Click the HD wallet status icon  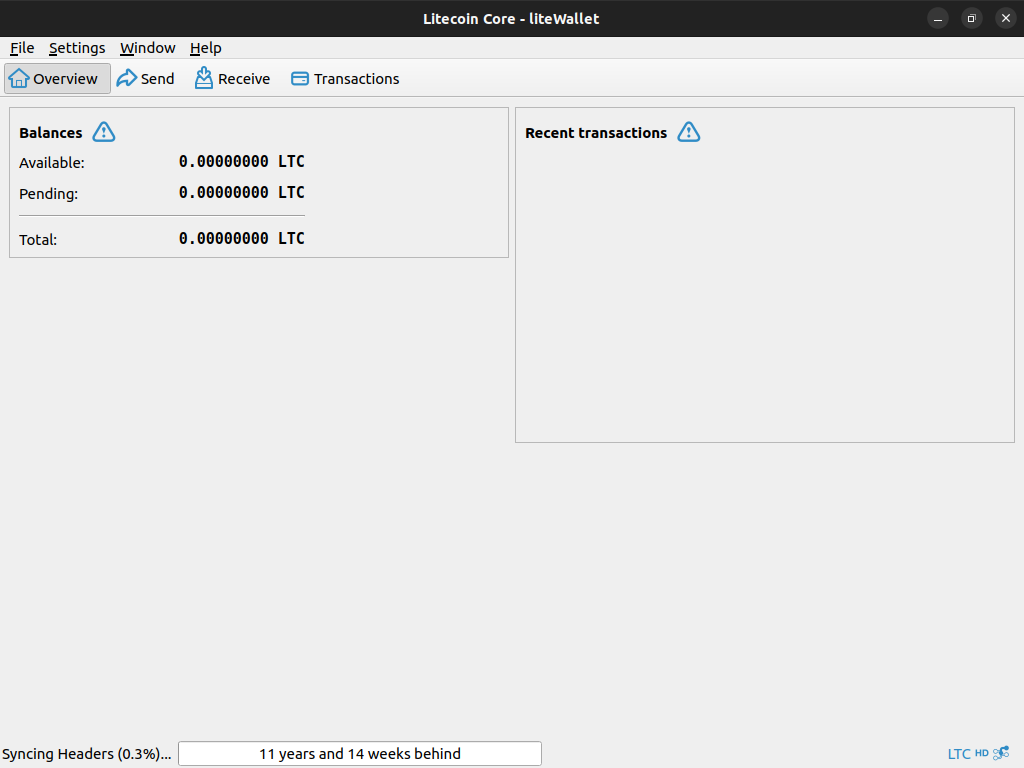[982, 753]
